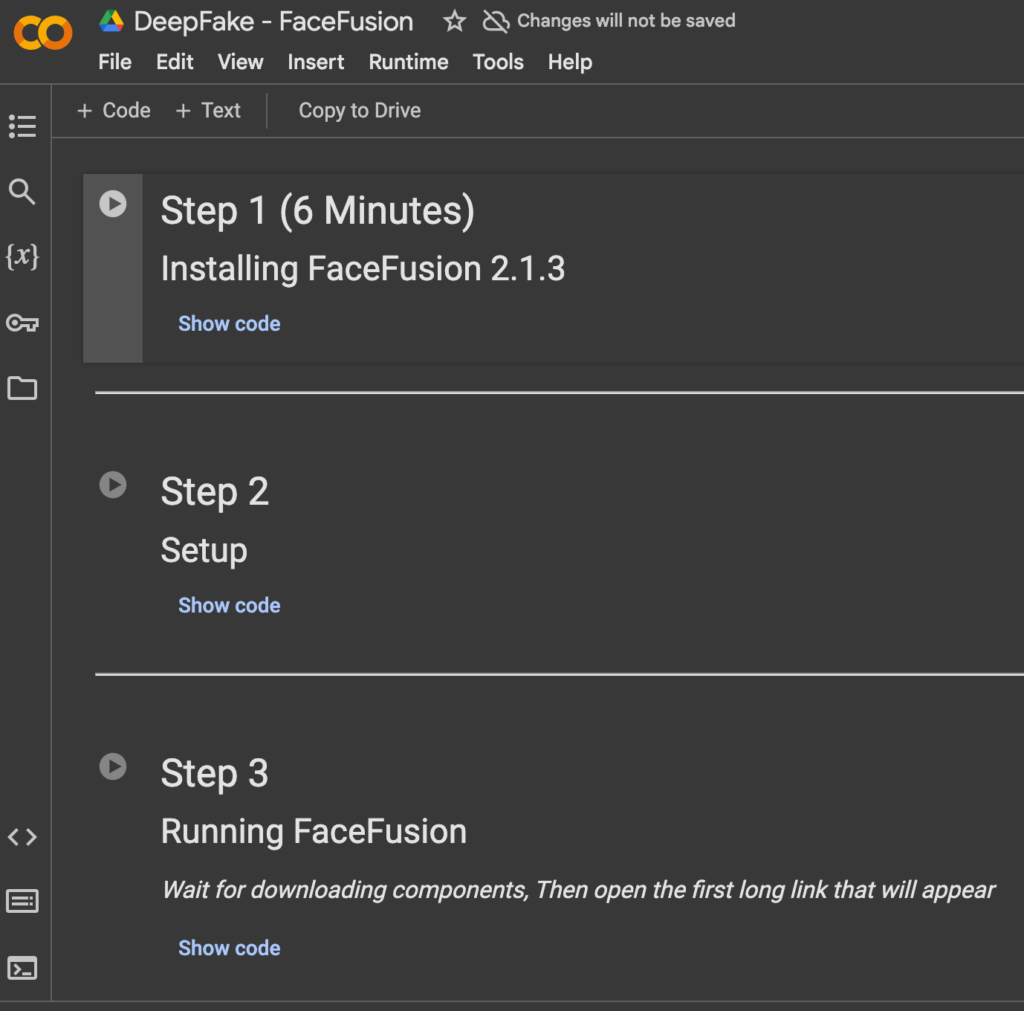The width and height of the screenshot is (1024, 1011).
Task: Open the Edit menu
Action: coord(174,62)
